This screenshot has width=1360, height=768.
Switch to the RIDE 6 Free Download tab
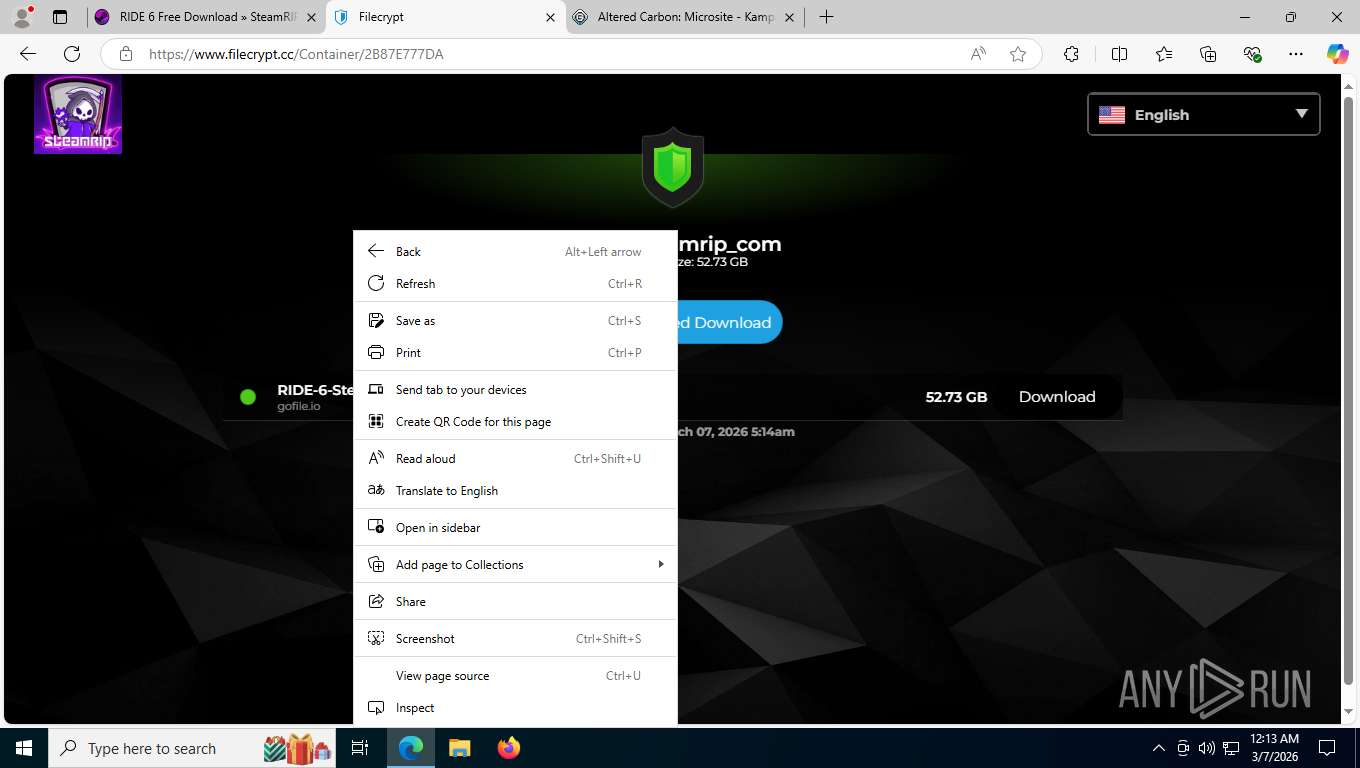[x=206, y=17]
